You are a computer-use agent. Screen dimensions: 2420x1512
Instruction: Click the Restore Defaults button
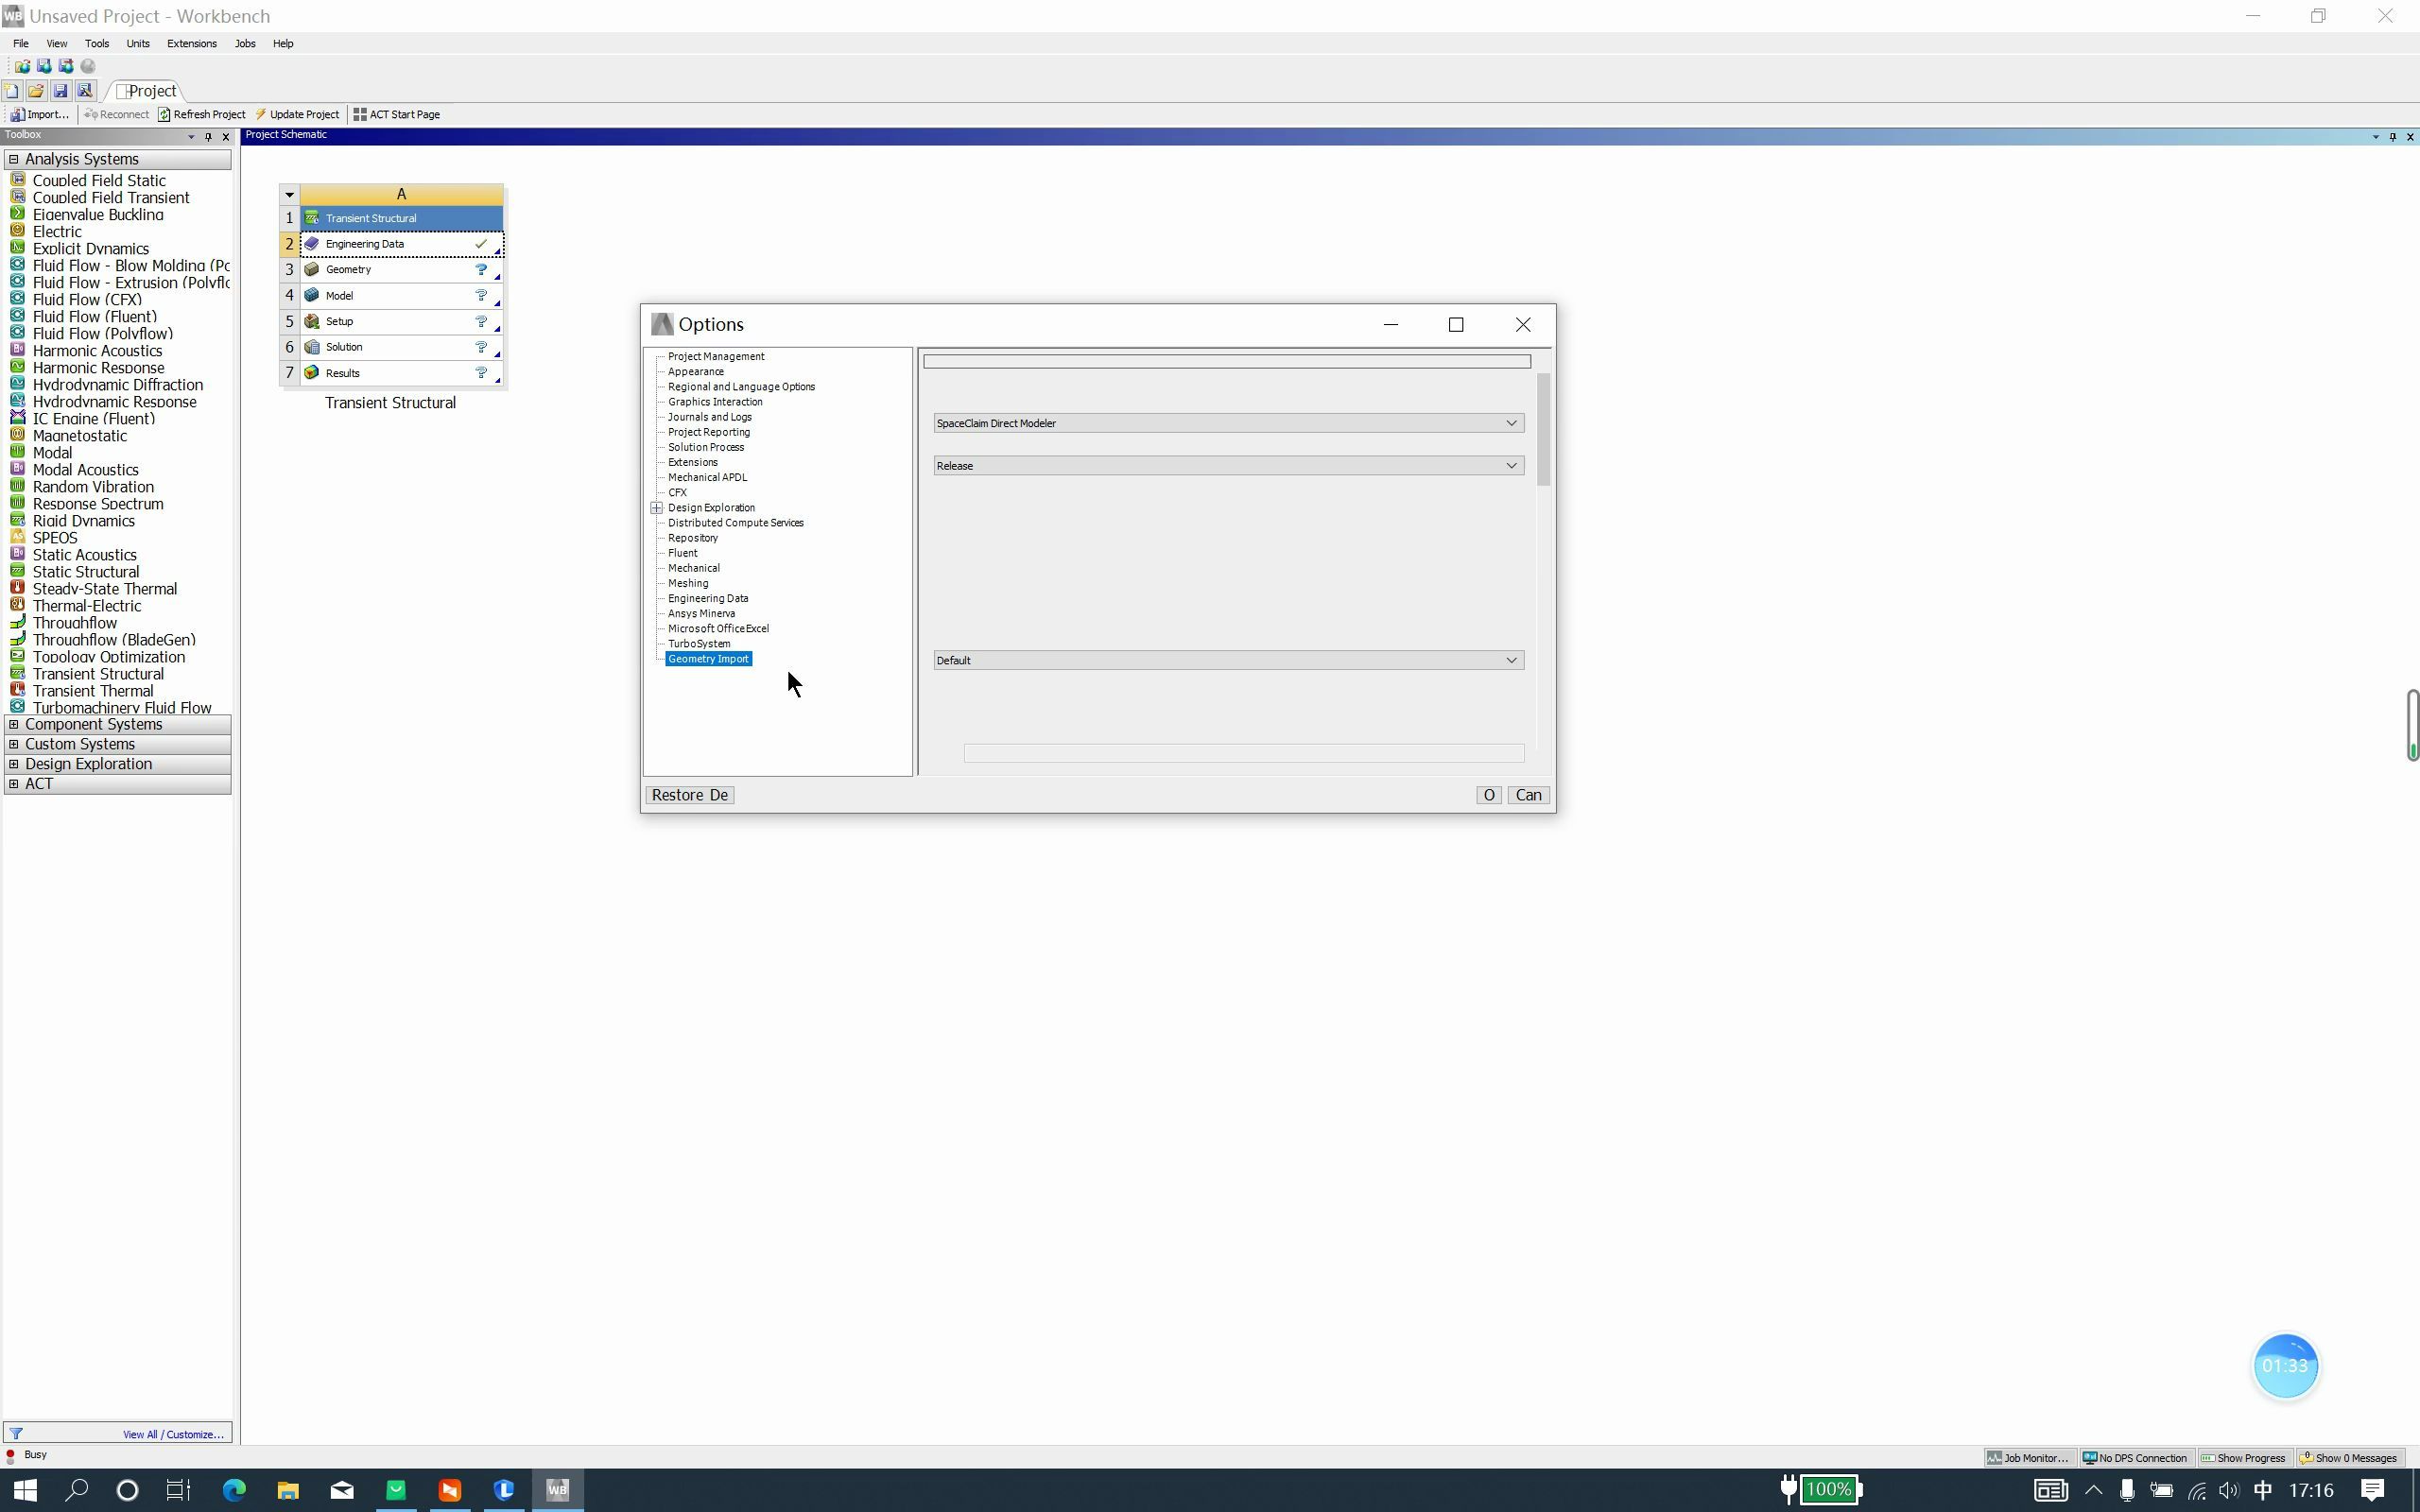click(x=689, y=794)
